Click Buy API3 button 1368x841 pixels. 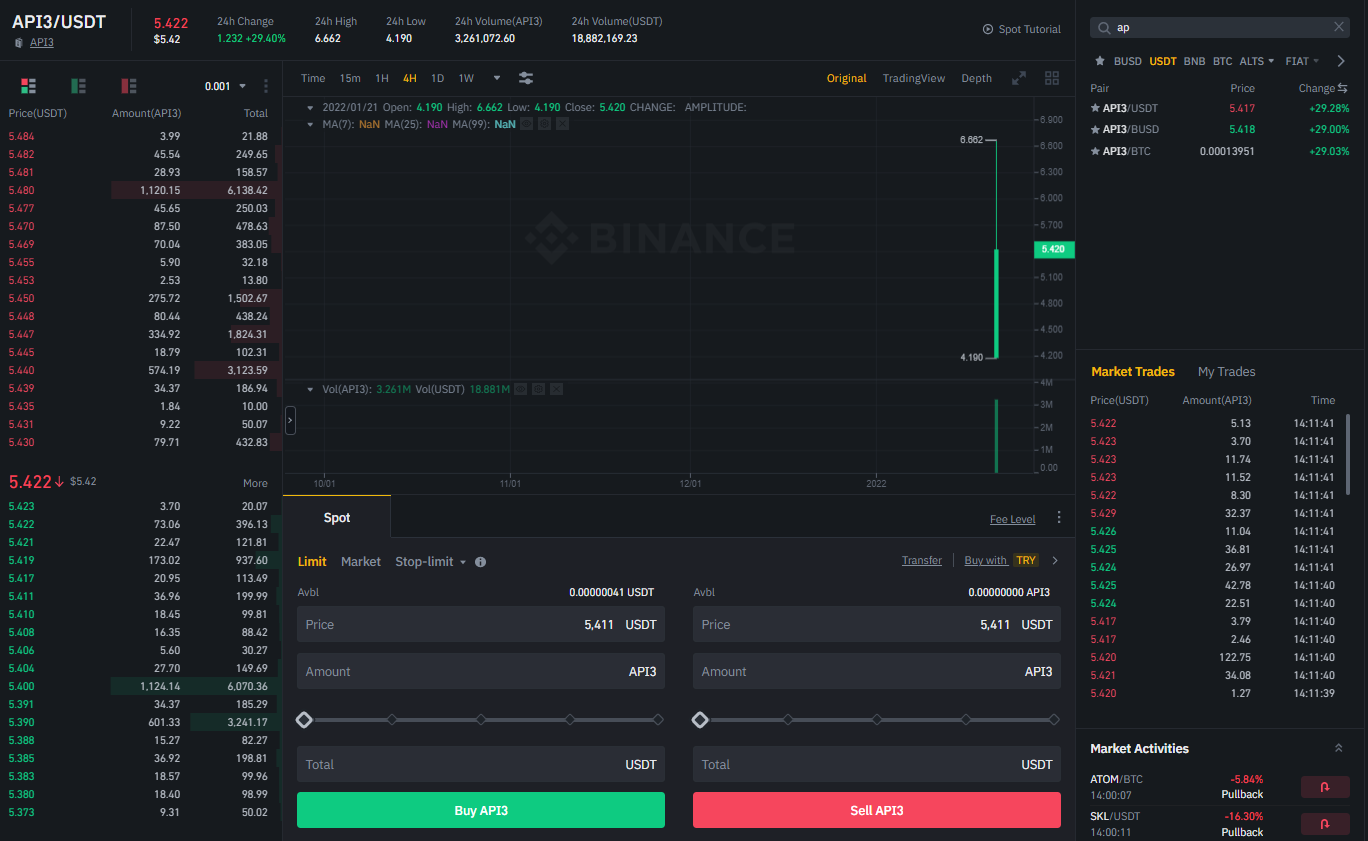[481, 810]
